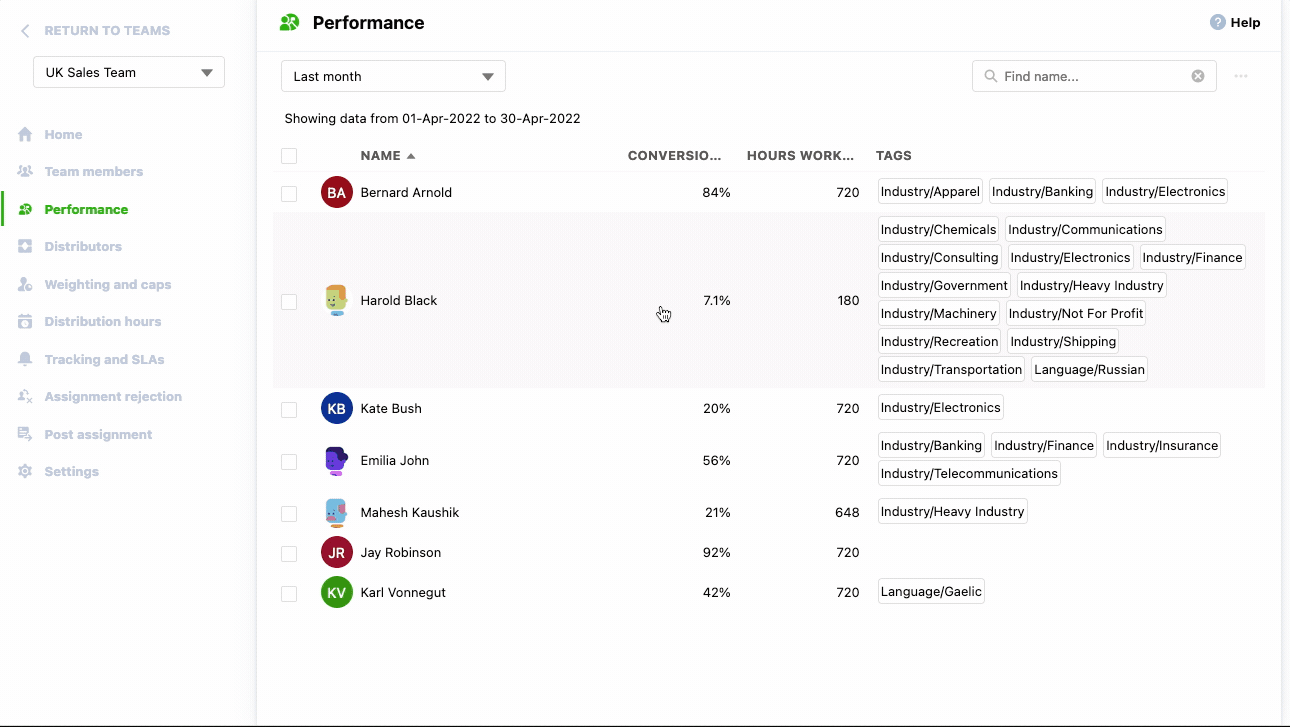Click the name Jay Robinson
This screenshot has width=1290, height=727.
401,552
